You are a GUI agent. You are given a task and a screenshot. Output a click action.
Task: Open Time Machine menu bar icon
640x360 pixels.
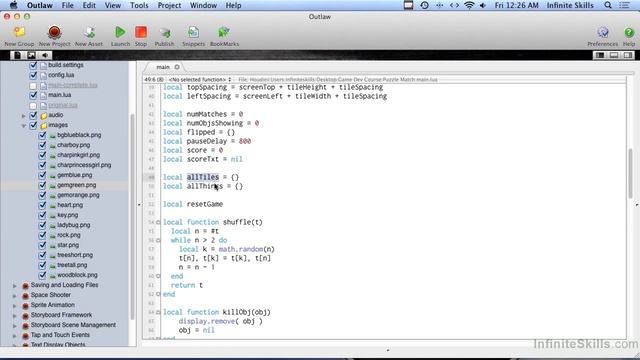(424, 5)
